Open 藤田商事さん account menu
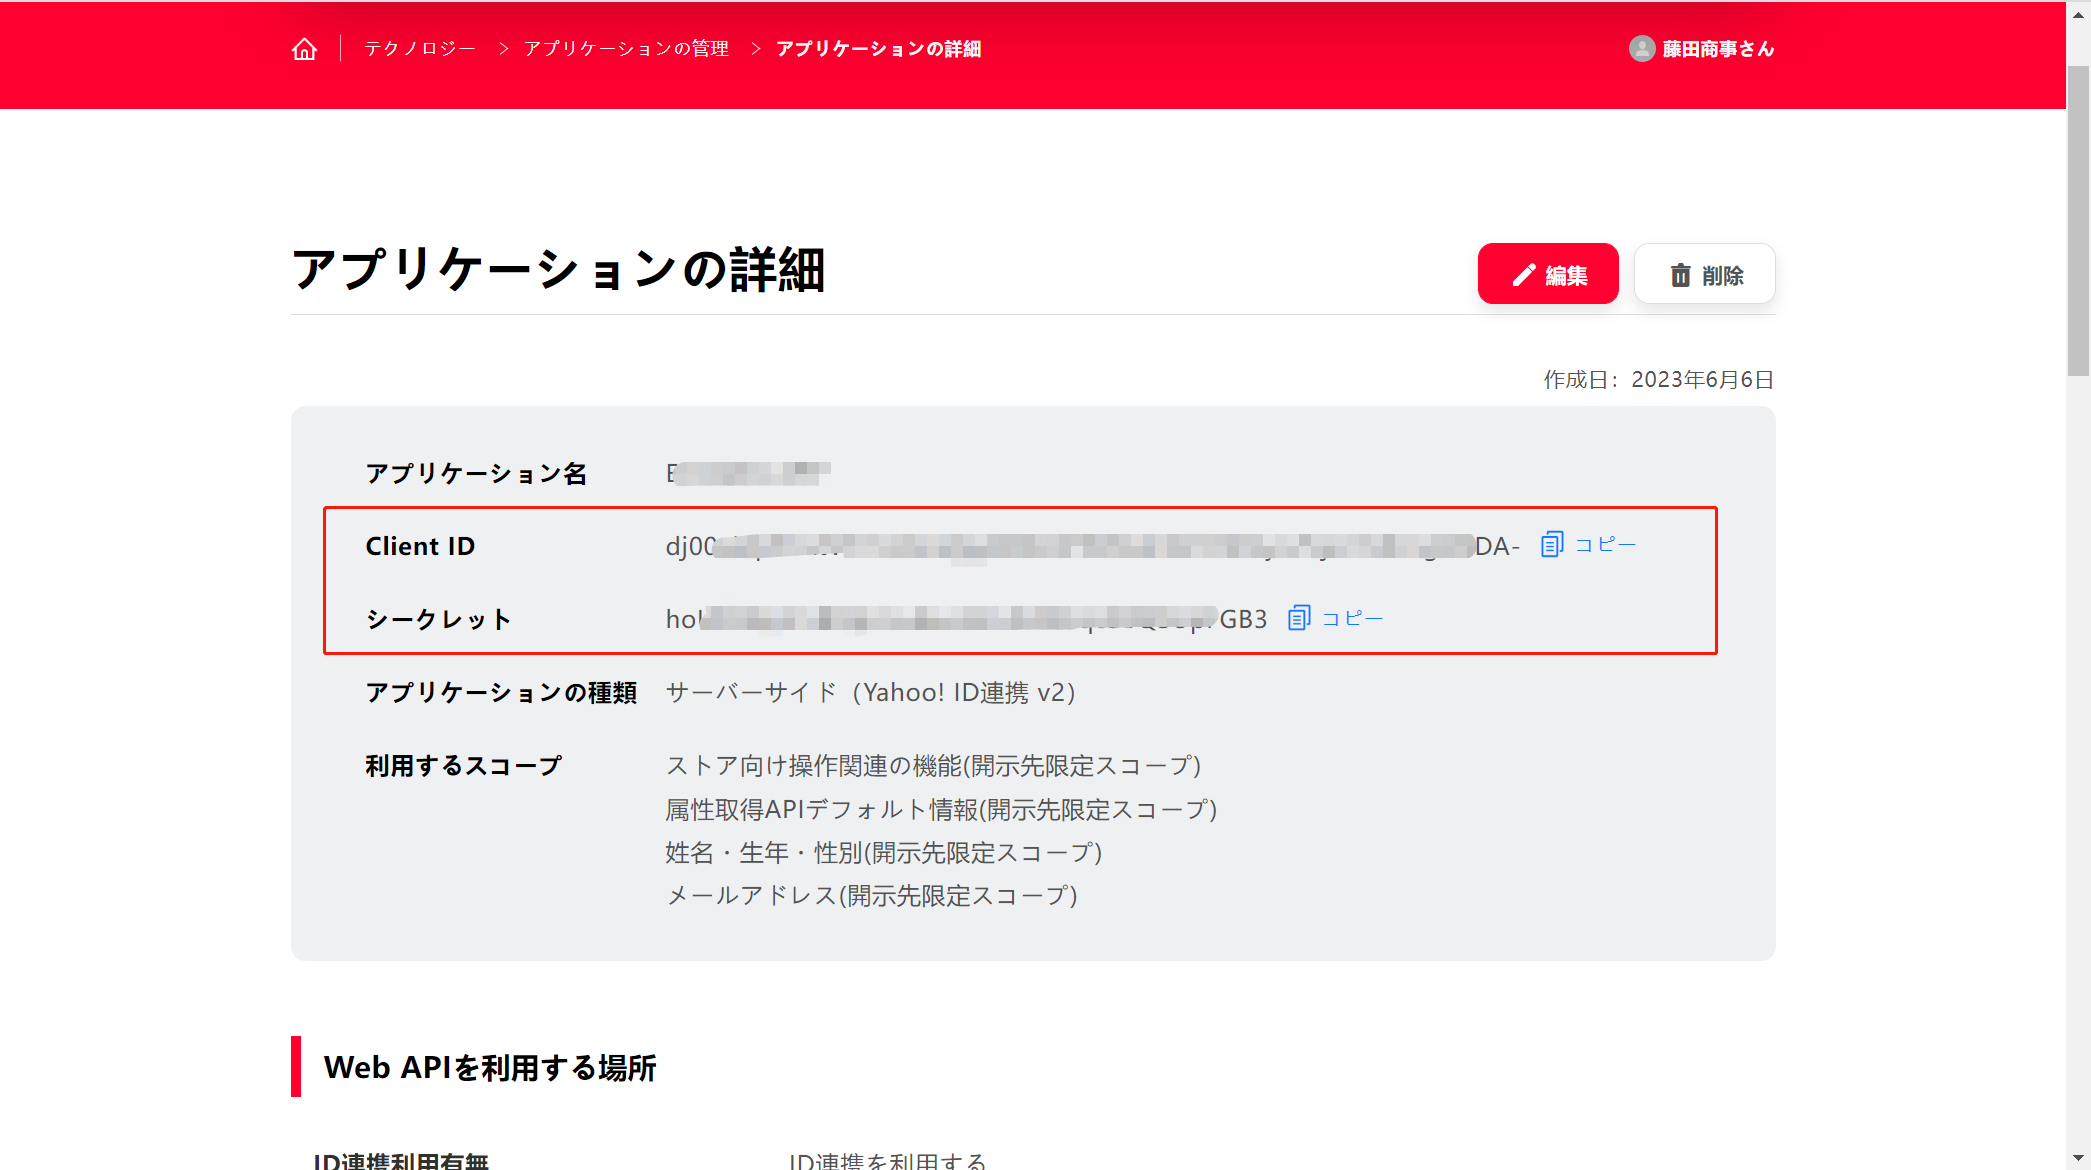2091x1170 pixels. click(x=1717, y=49)
